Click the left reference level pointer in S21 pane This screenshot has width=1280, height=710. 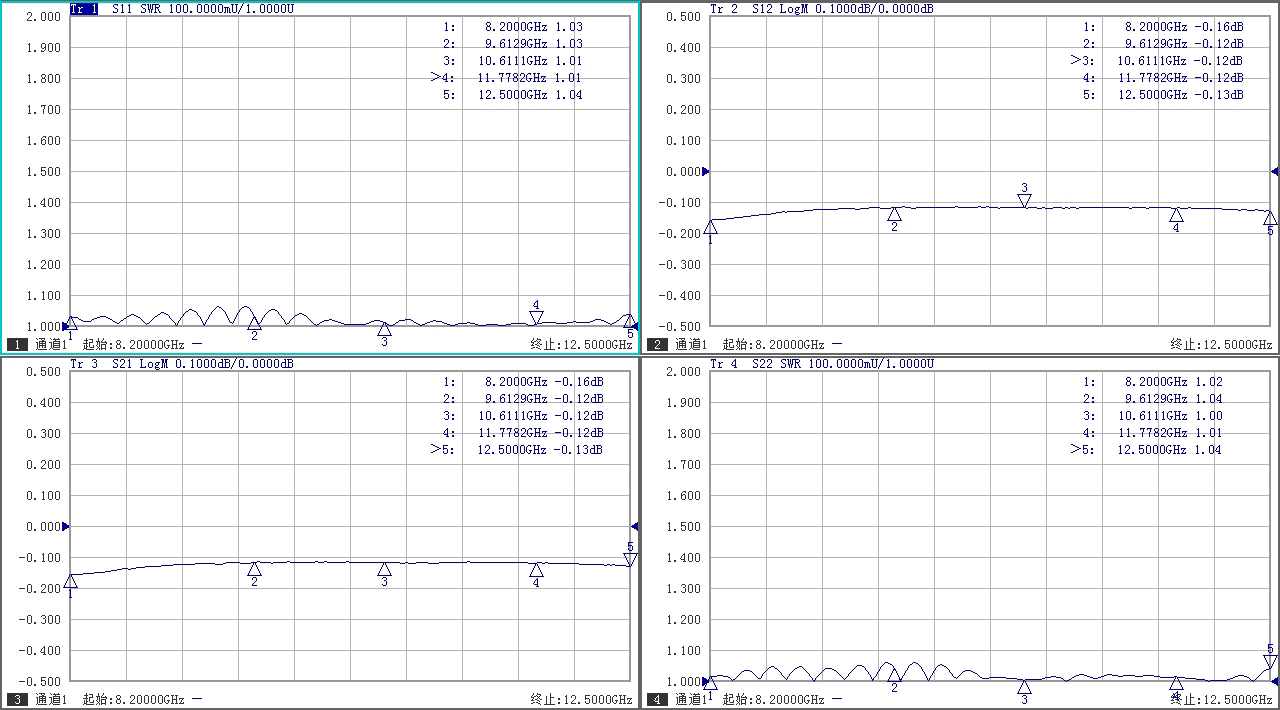tap(66, 526)
